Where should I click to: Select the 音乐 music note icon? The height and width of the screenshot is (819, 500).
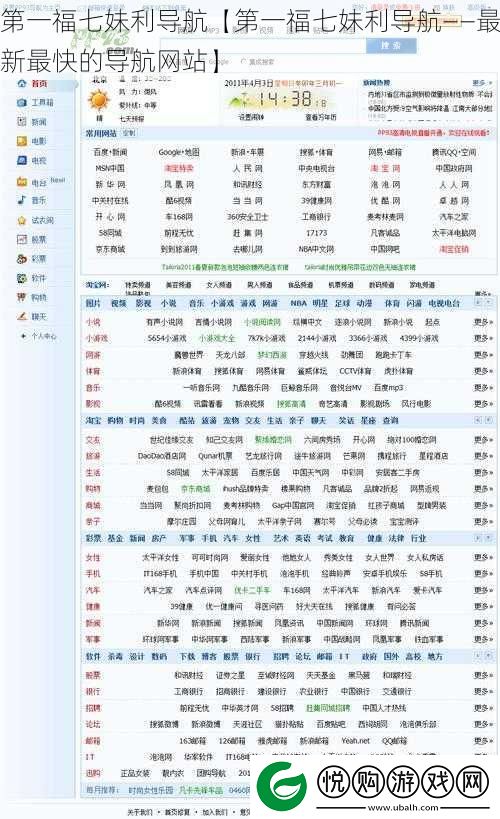(21, 200)
